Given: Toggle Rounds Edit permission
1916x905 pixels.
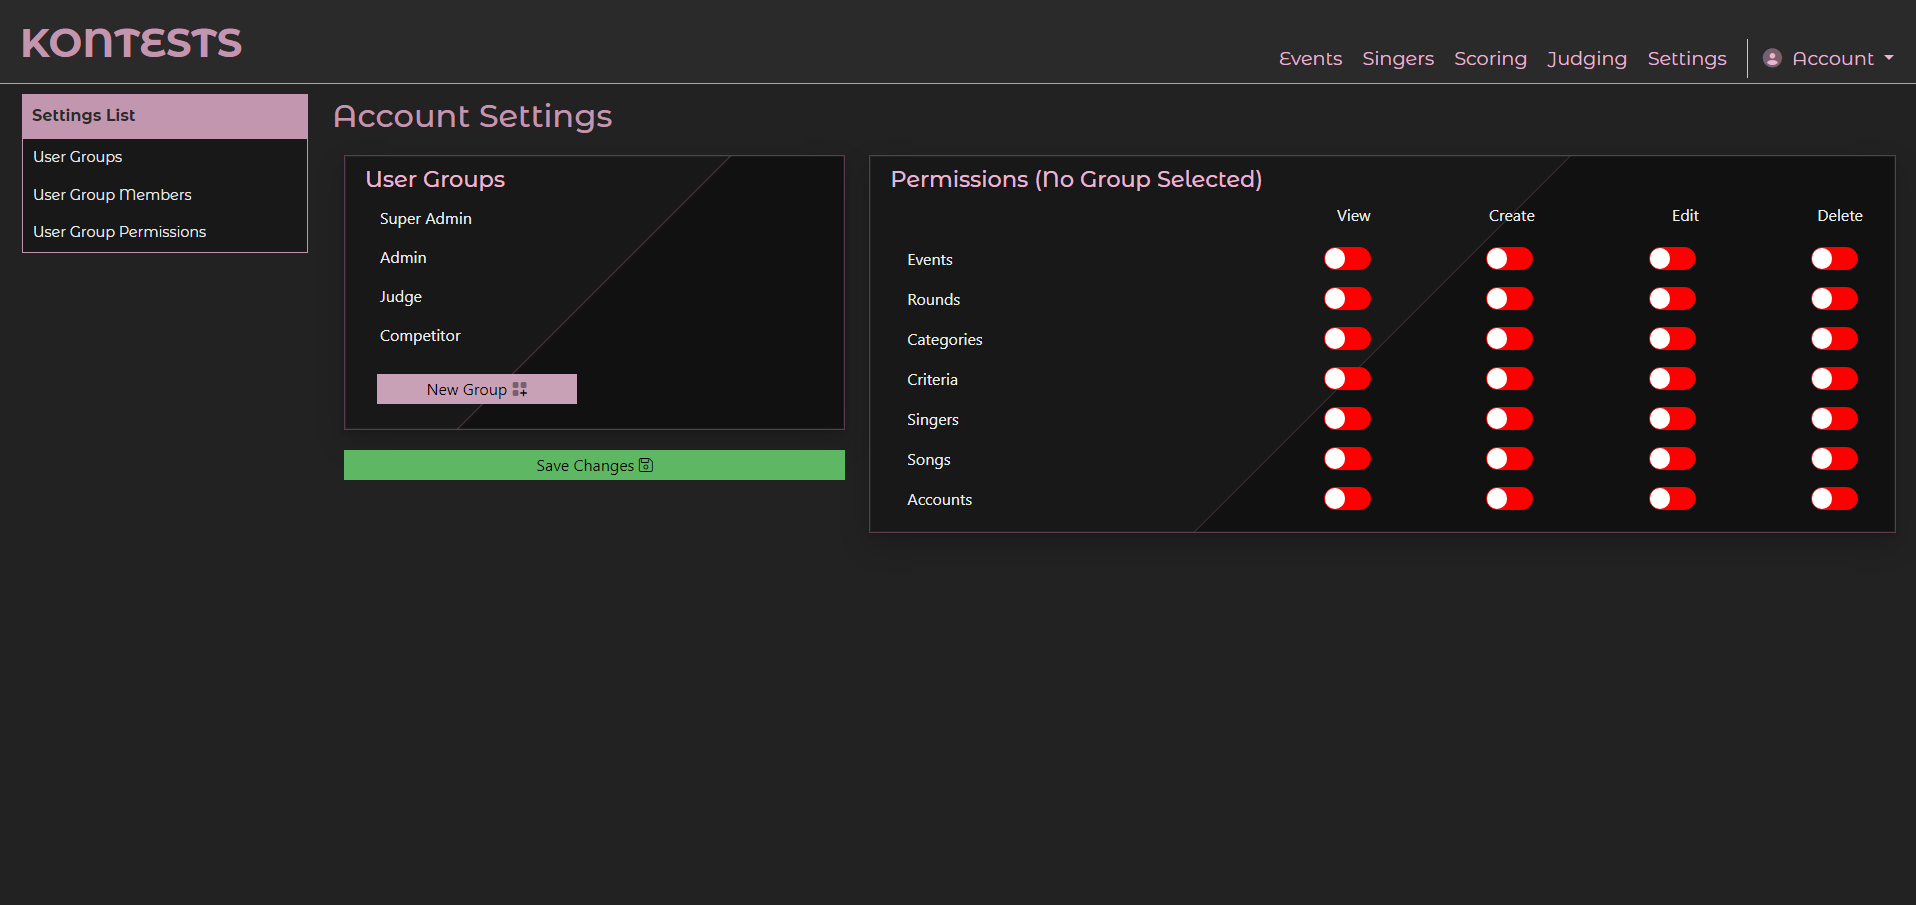Looking at the screenshot, I should (1672, 299).
